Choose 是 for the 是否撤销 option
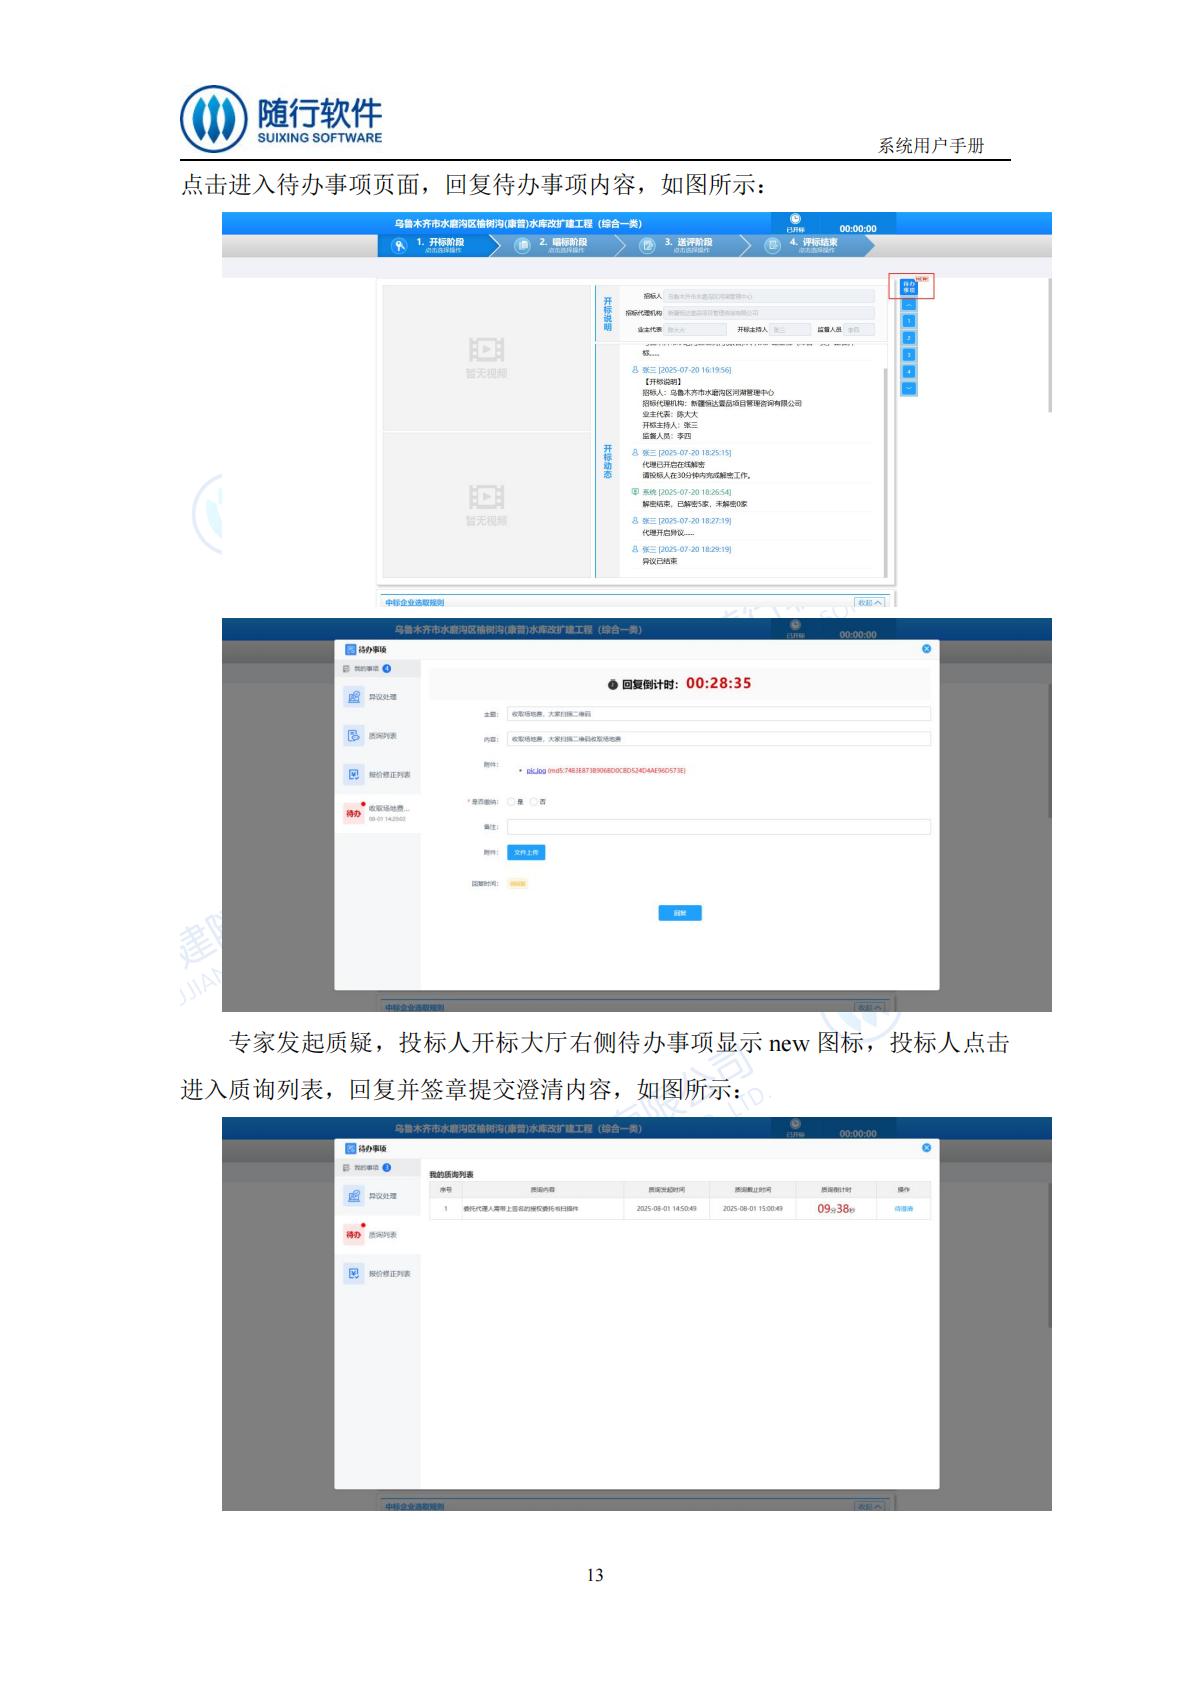This screenshot has height=1684, width=1191. point(512,802)
